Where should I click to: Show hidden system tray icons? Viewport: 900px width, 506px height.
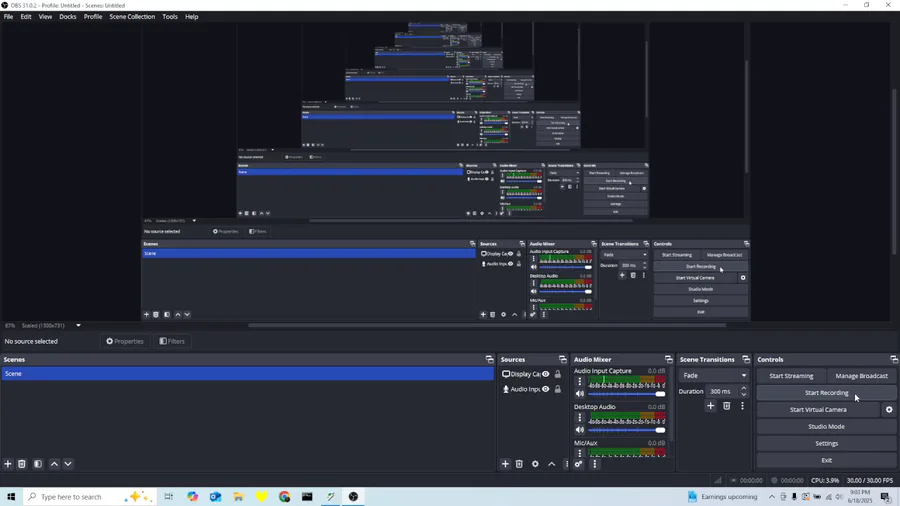coord(771,497)
